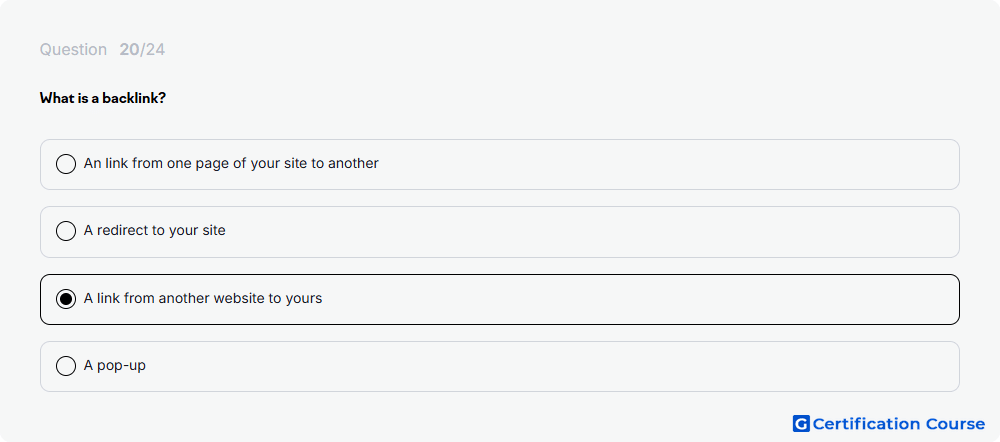The width and height of the screenshot is (1000, 442).
Task: Choose the answer text "A redirect to your site"
Action: [x=154, y=230]
